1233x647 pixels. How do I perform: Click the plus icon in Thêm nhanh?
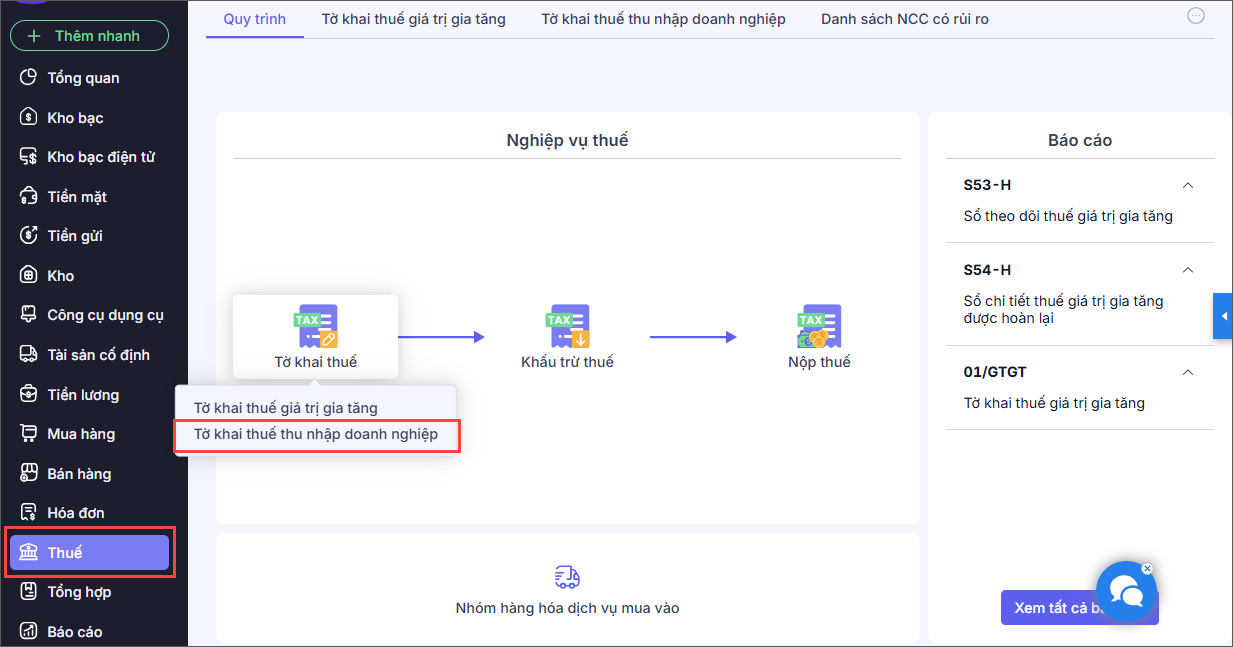35,36
